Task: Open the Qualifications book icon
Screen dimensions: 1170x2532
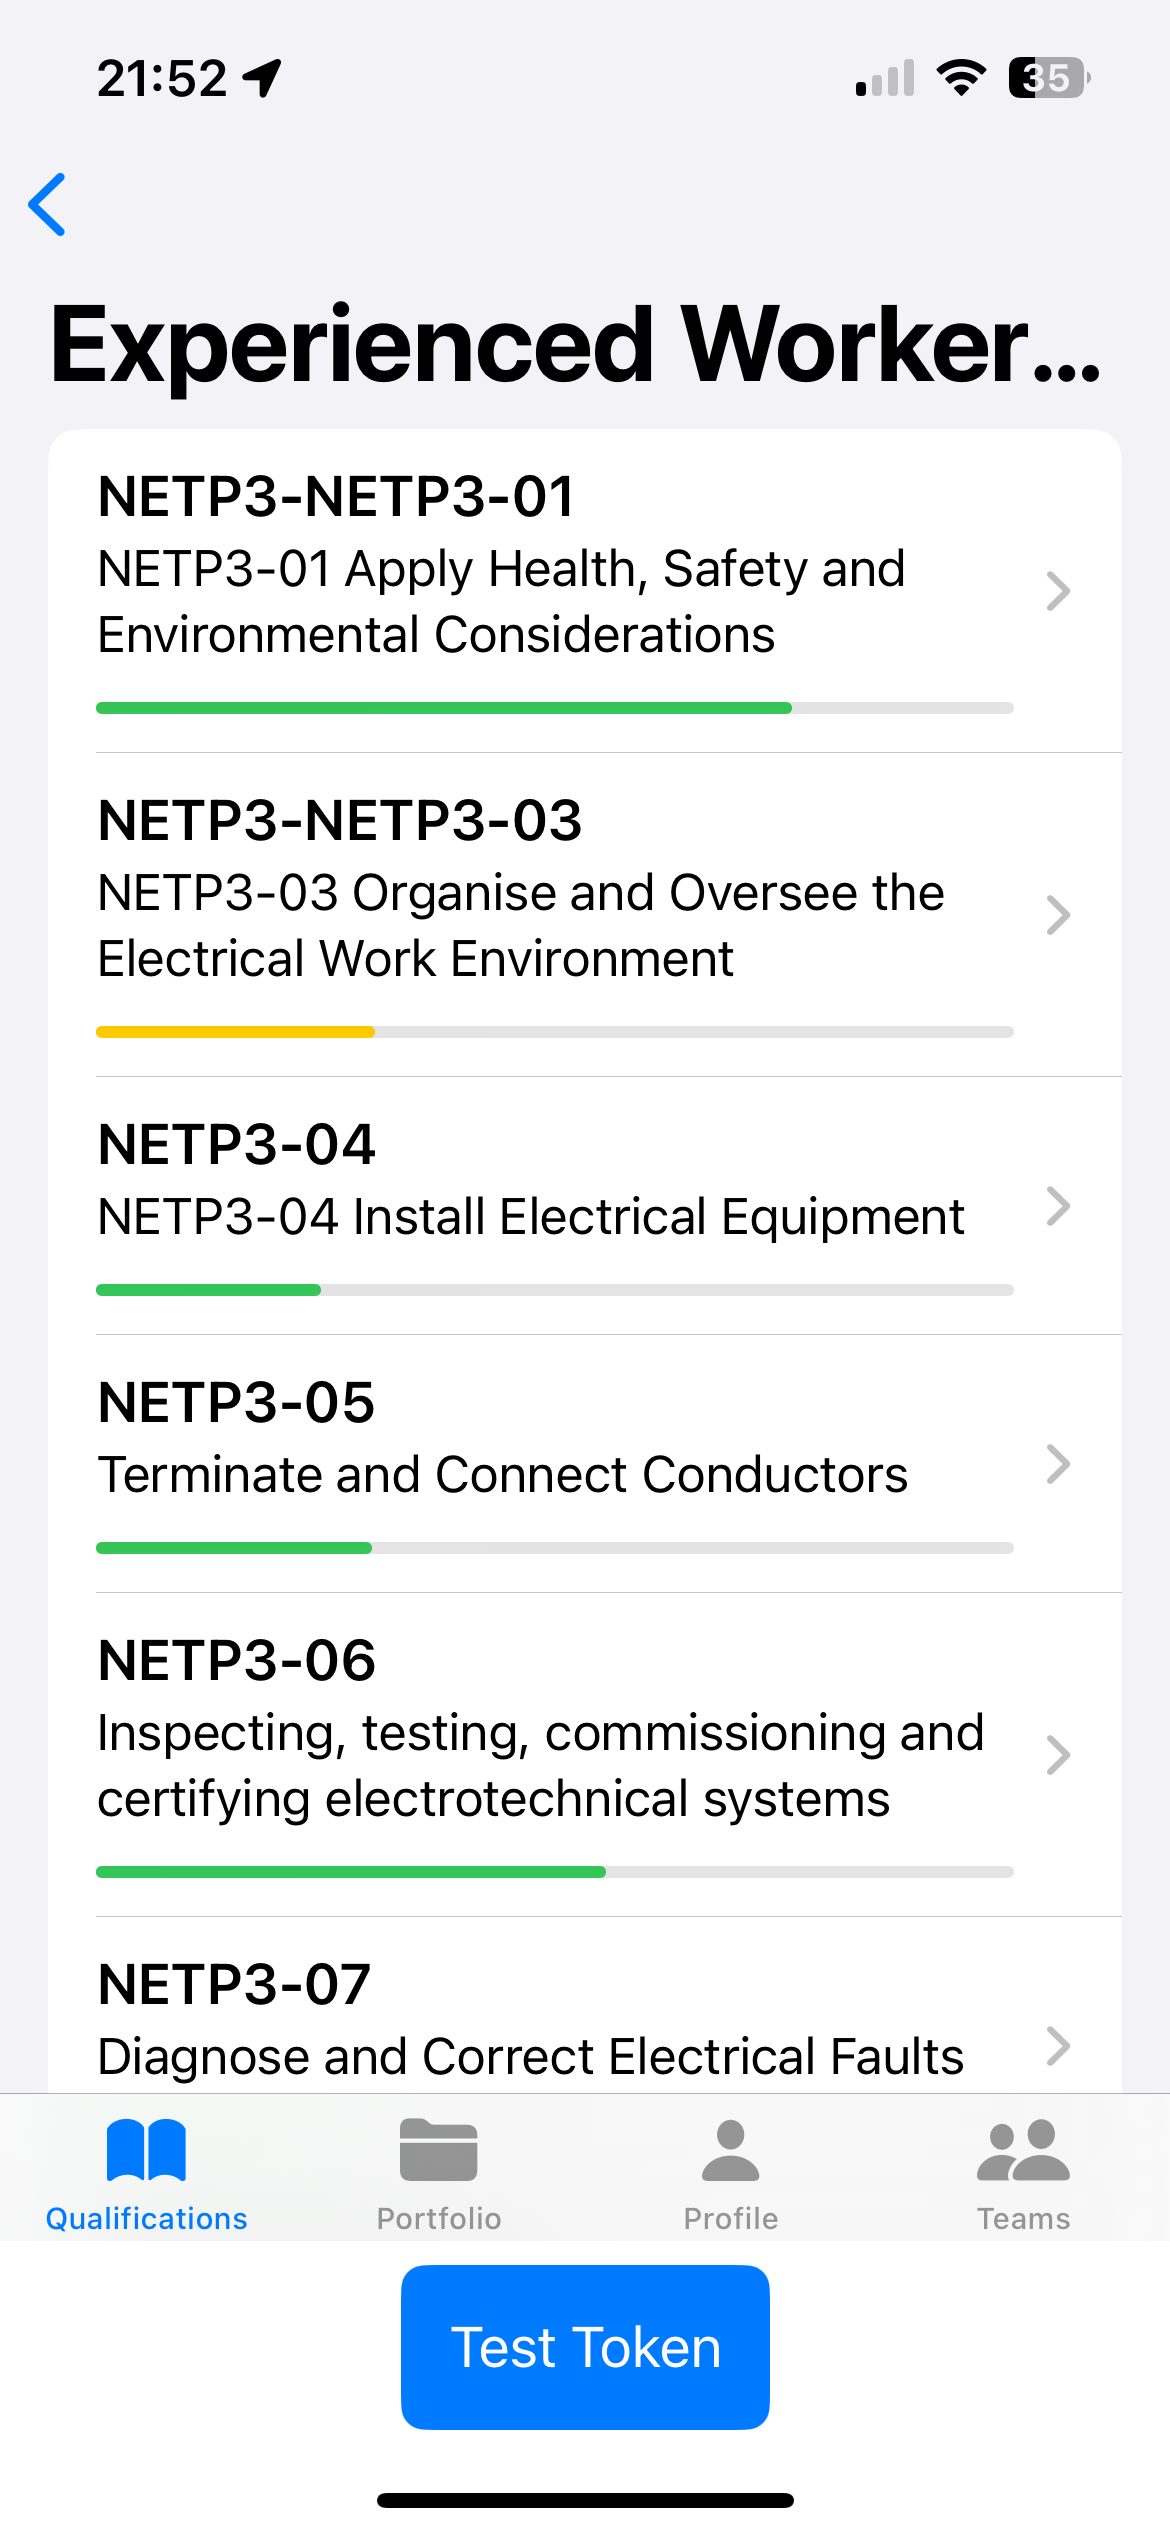Action: click(146, 2150)
